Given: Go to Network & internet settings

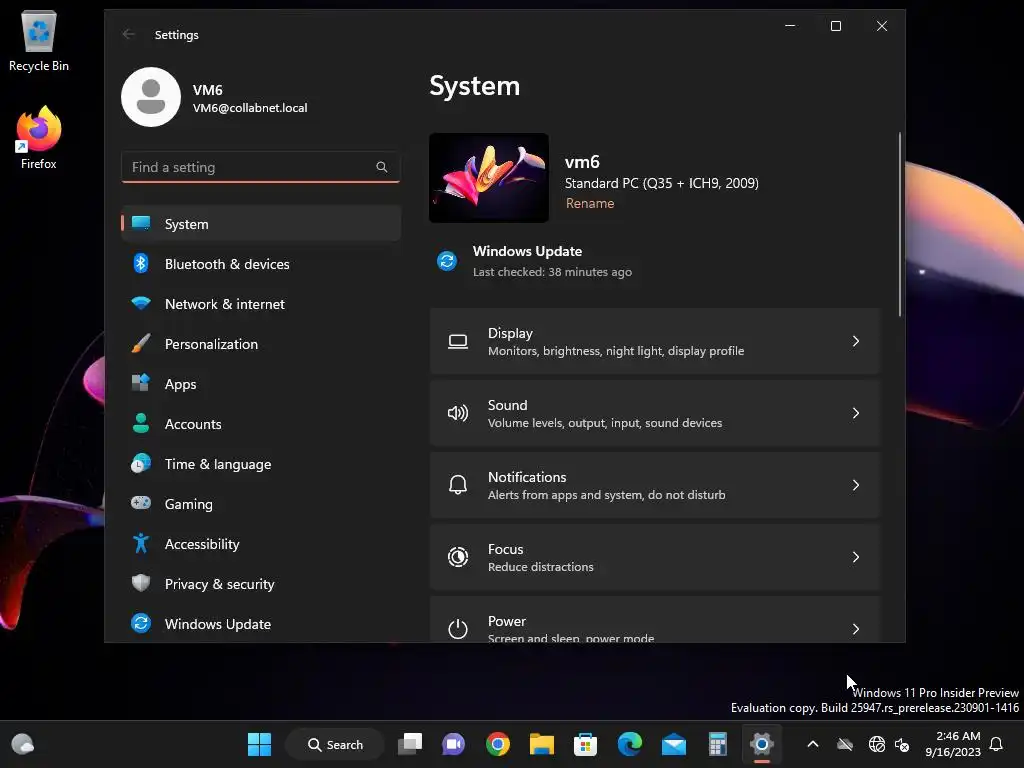Looking at the screenshot, I should tap(261, 304).
